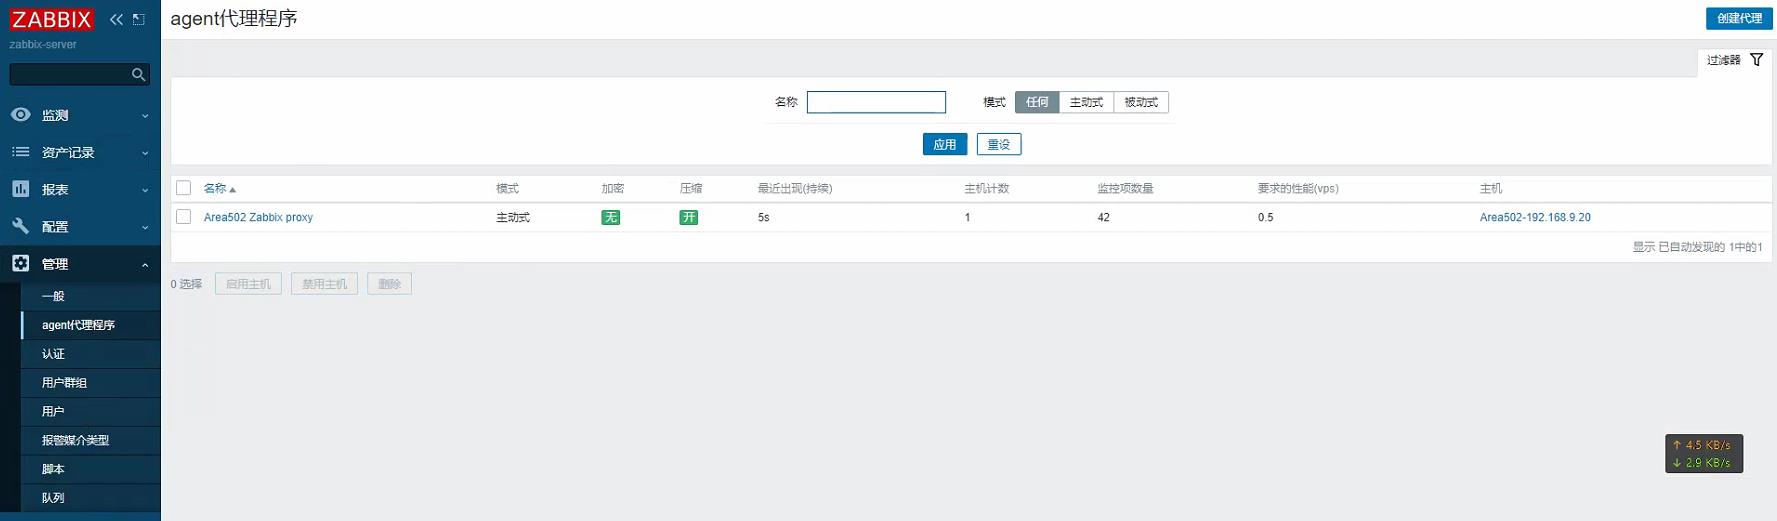
Task: Select 主动式 mode filter
Action: pos(1086,102)
